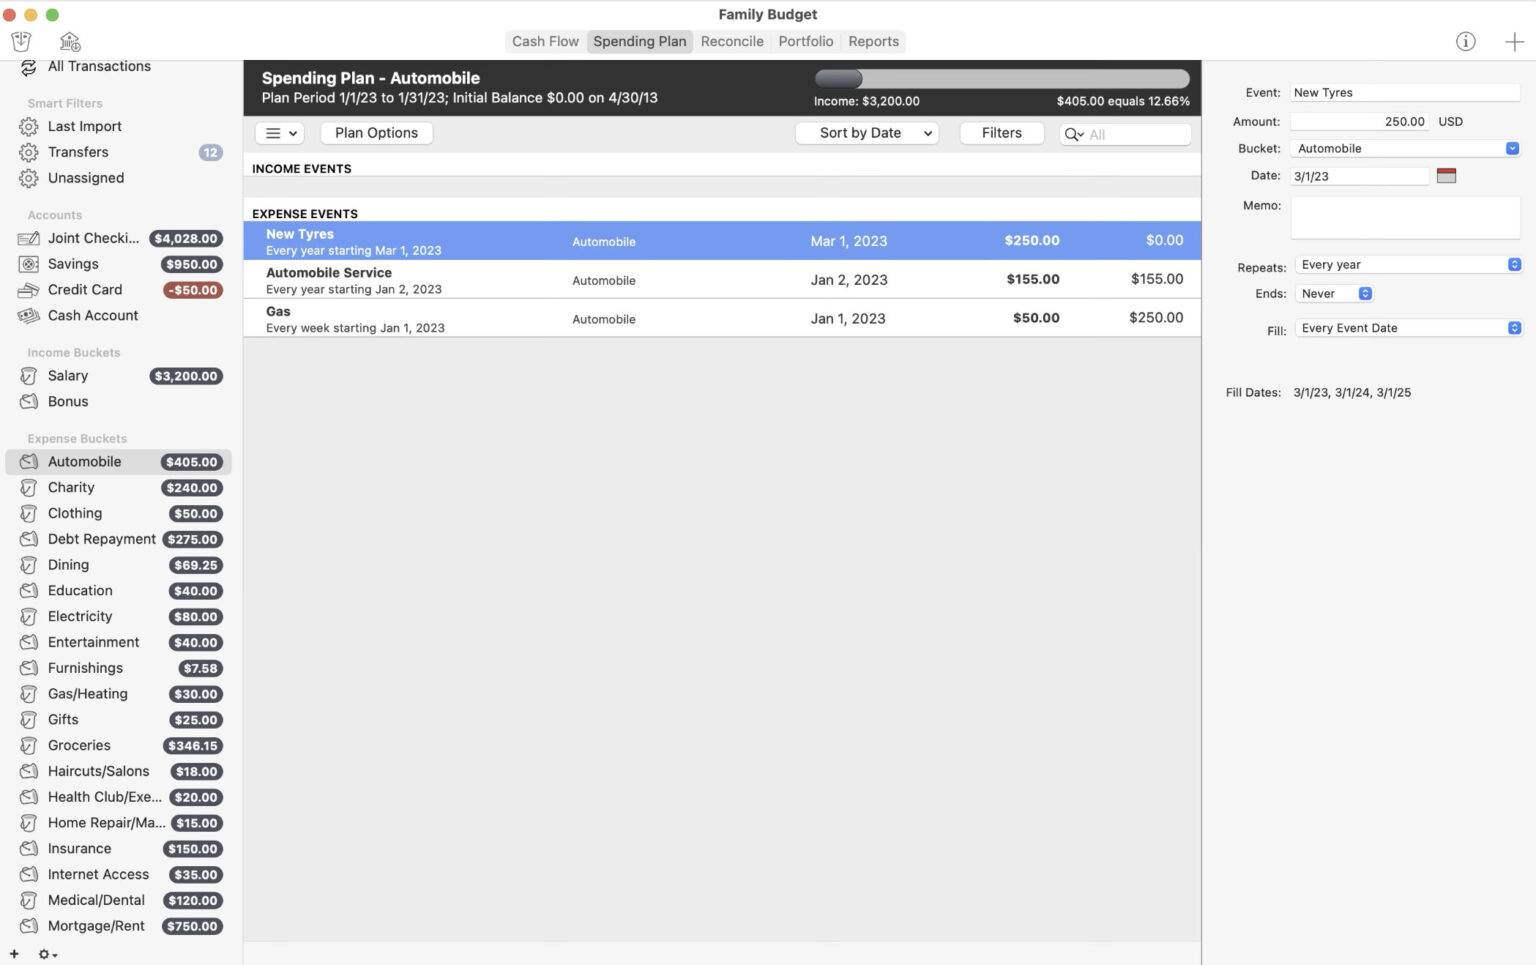
Task: Click the magnifier icon in the search field
Action: click(1073, 133)
